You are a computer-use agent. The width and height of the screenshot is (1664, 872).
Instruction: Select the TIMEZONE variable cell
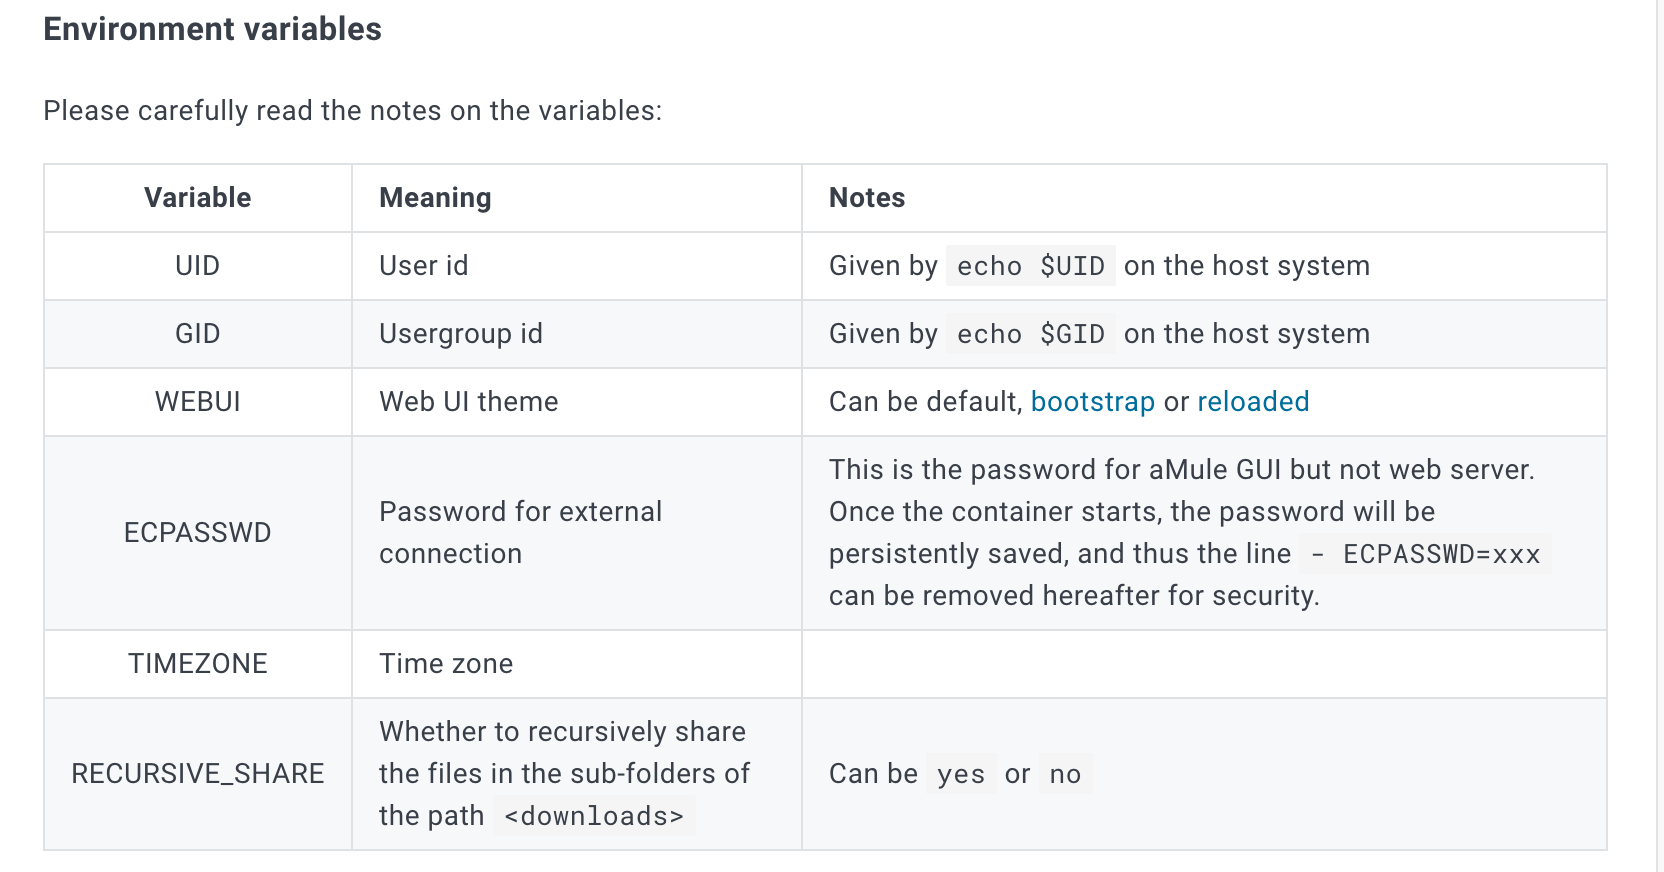tap(197, 664)
